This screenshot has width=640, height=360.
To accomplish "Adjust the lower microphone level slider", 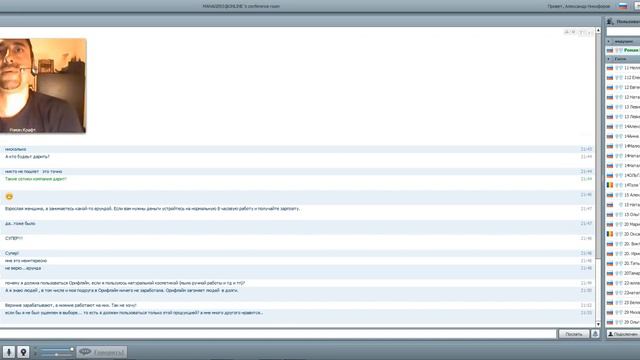I will point(57,355).
